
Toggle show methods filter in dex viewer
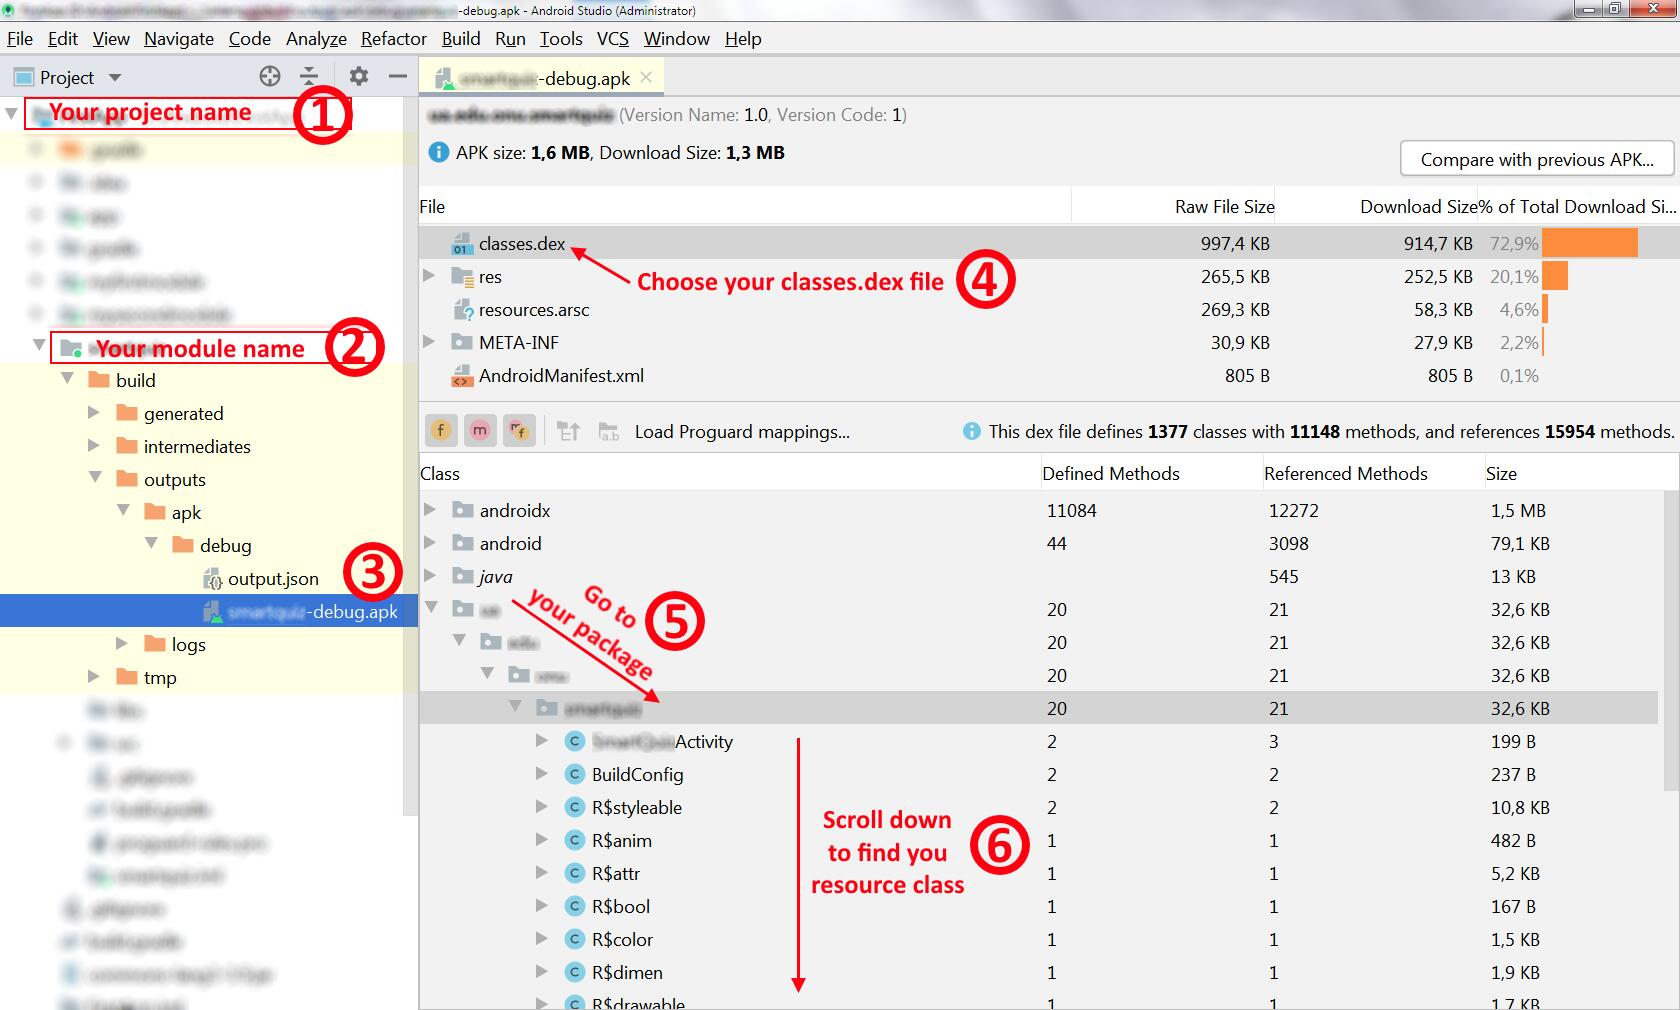point(480,431)
